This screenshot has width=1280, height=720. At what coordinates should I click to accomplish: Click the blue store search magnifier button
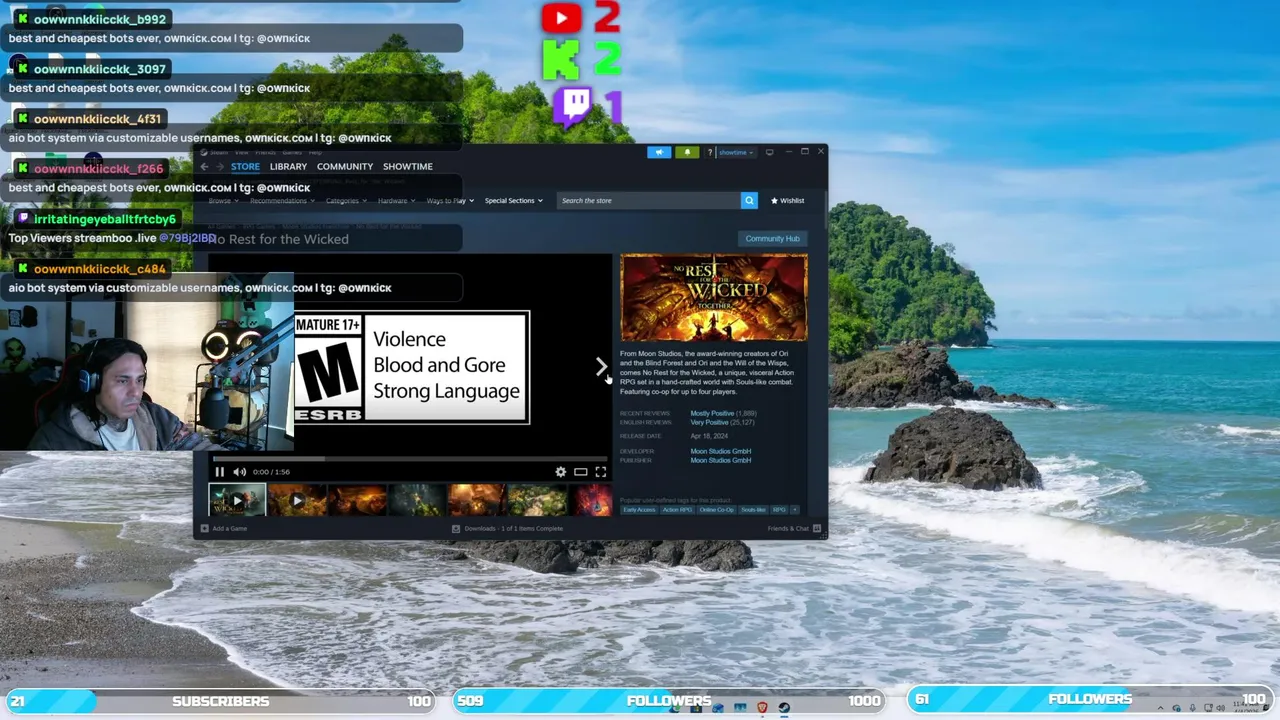pos(749,200)
